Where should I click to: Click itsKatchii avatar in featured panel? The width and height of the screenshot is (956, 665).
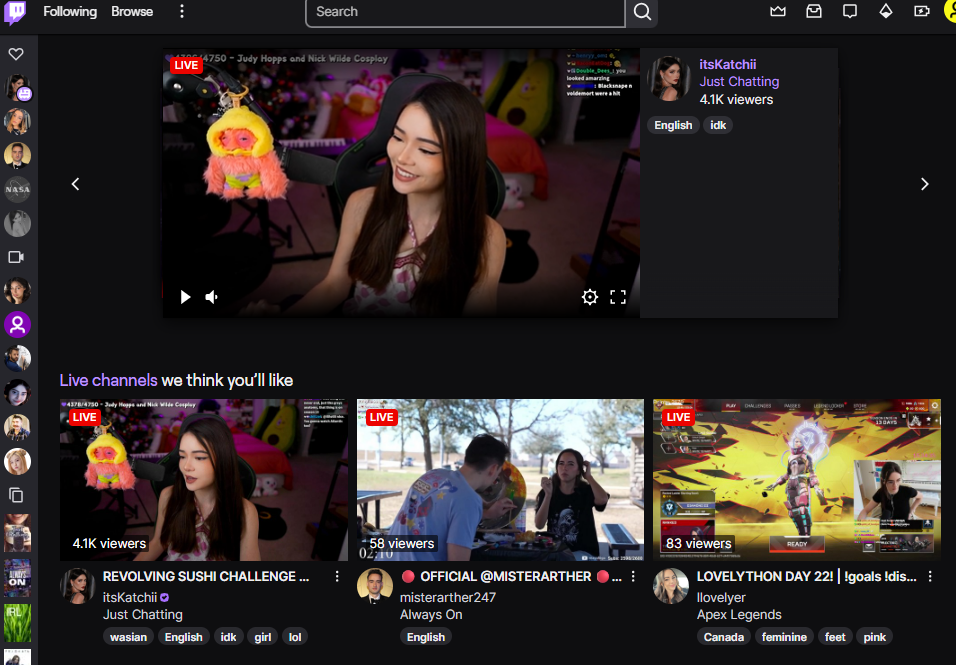[x=668, y=78]
